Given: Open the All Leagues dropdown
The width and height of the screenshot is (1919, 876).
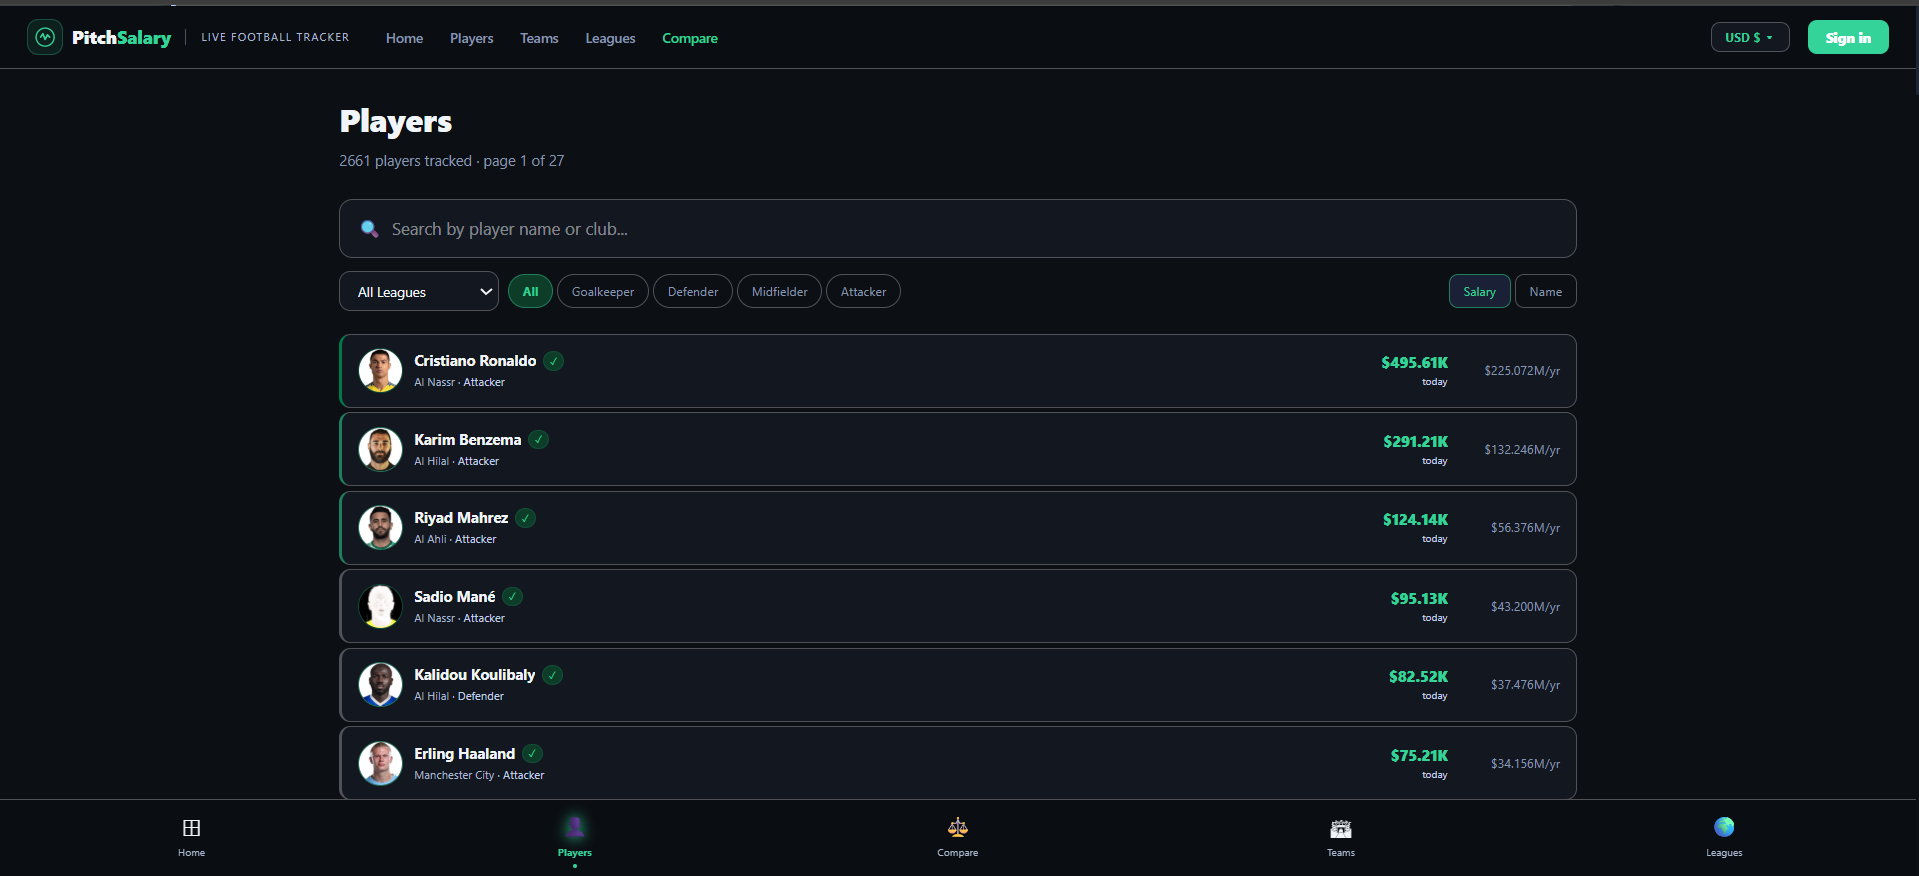Looking at the screenshot, I should click(419, 292).
